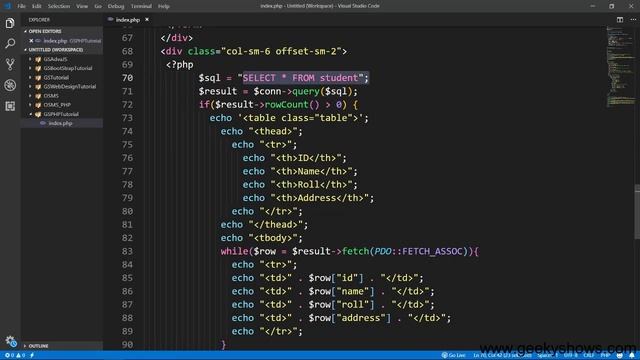Open the Extensions view in activity bar
The image size is (640, 360).
point(10,106)
